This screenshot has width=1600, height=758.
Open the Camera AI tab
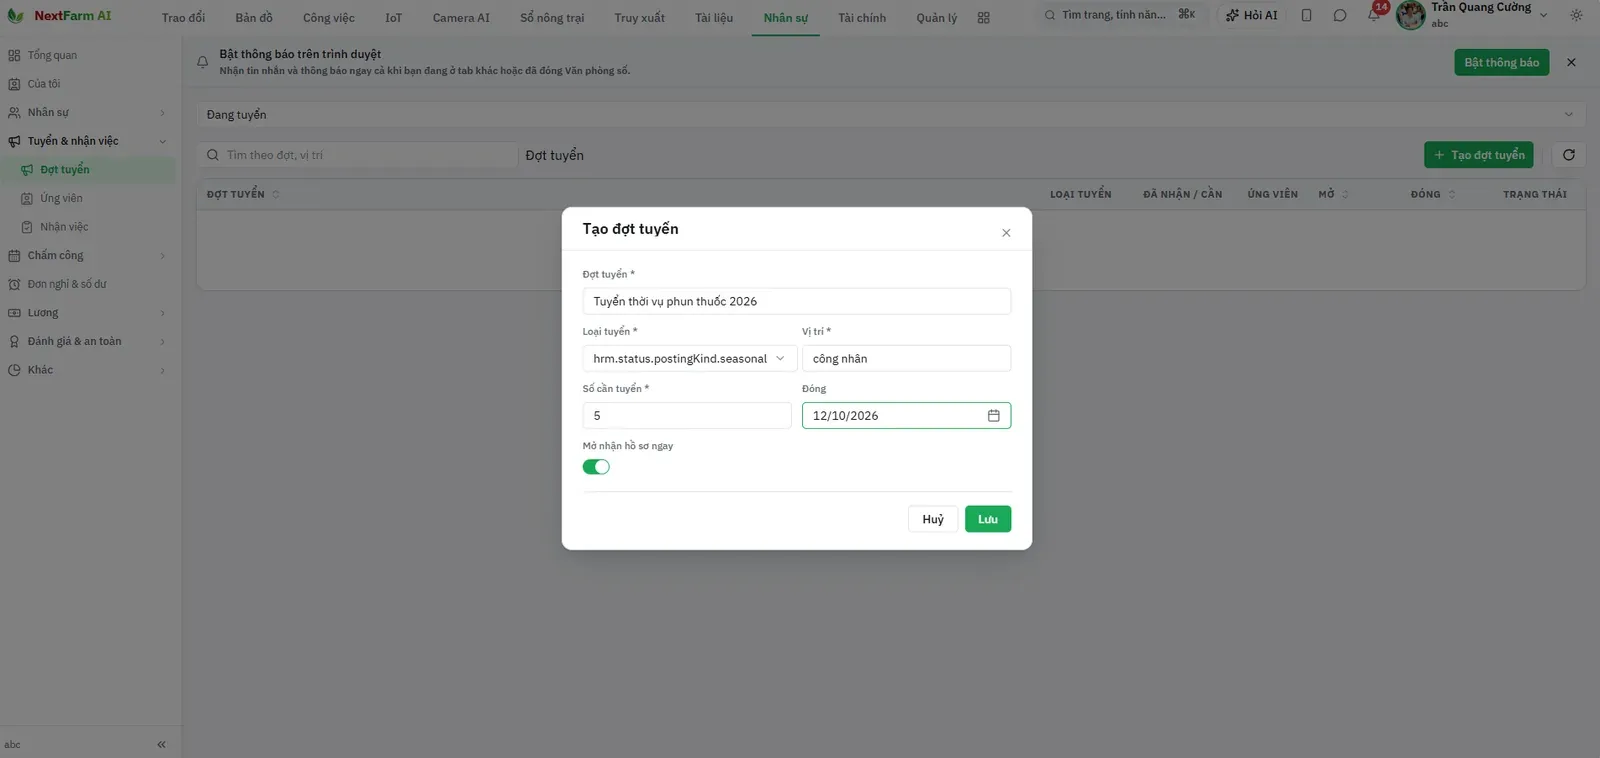click(461, 18)
